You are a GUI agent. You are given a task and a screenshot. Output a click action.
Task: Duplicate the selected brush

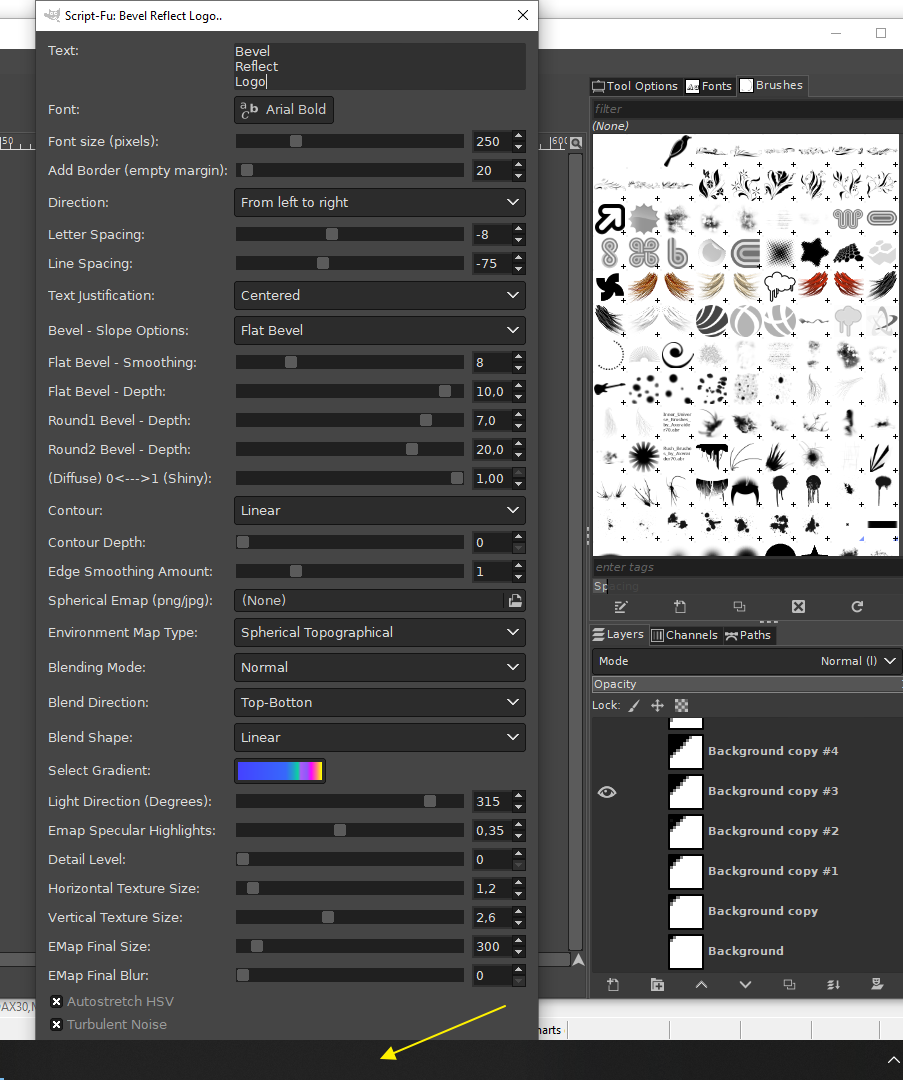[739, 607]
